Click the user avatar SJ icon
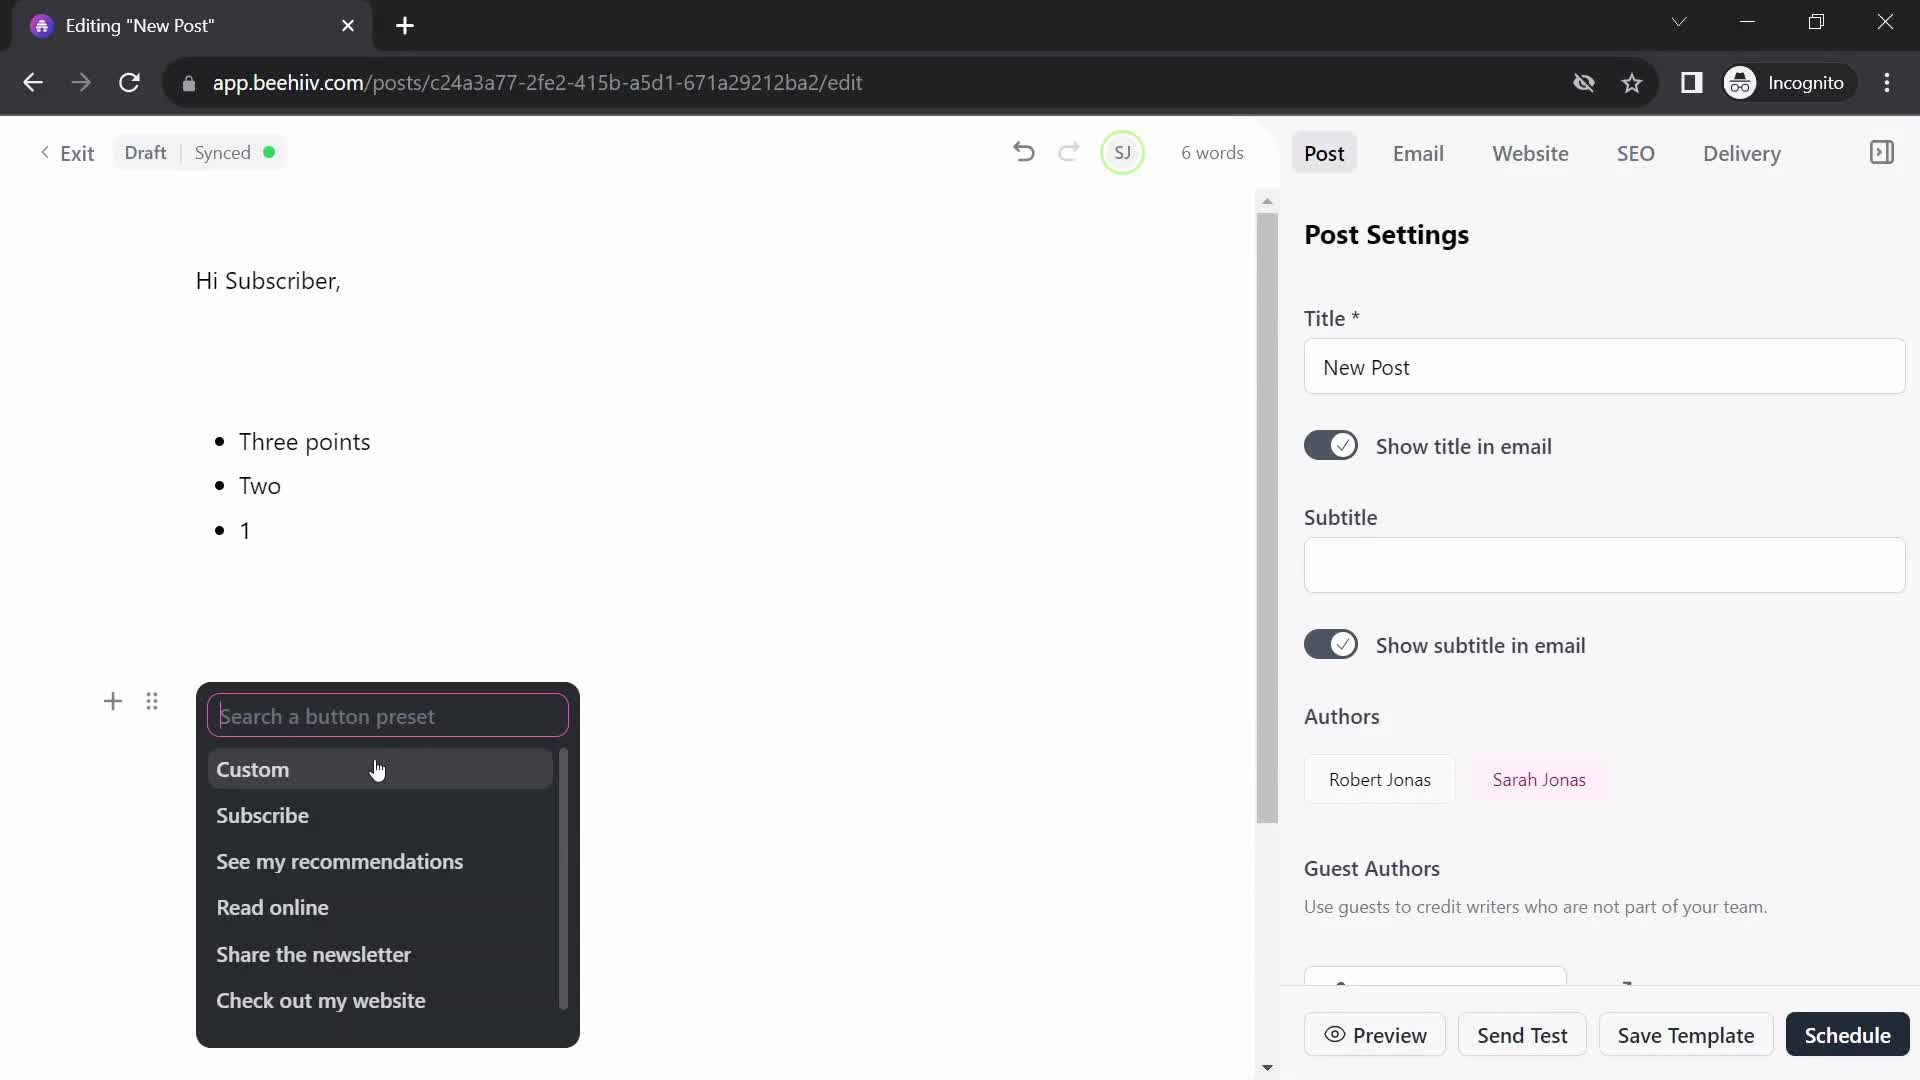 click(1121, 152)
